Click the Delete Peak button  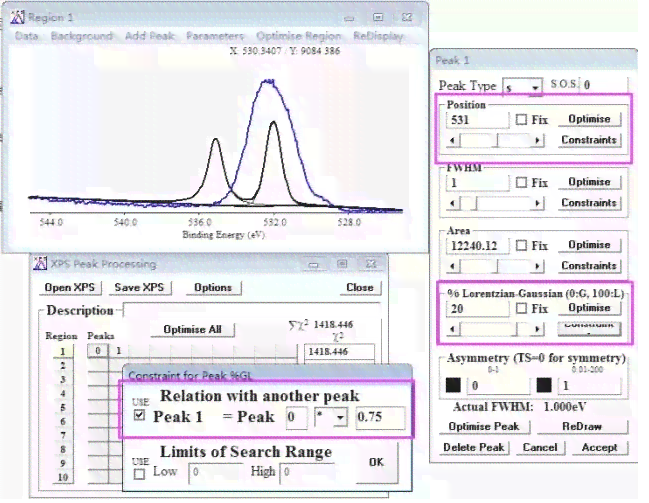click(474, 448)
